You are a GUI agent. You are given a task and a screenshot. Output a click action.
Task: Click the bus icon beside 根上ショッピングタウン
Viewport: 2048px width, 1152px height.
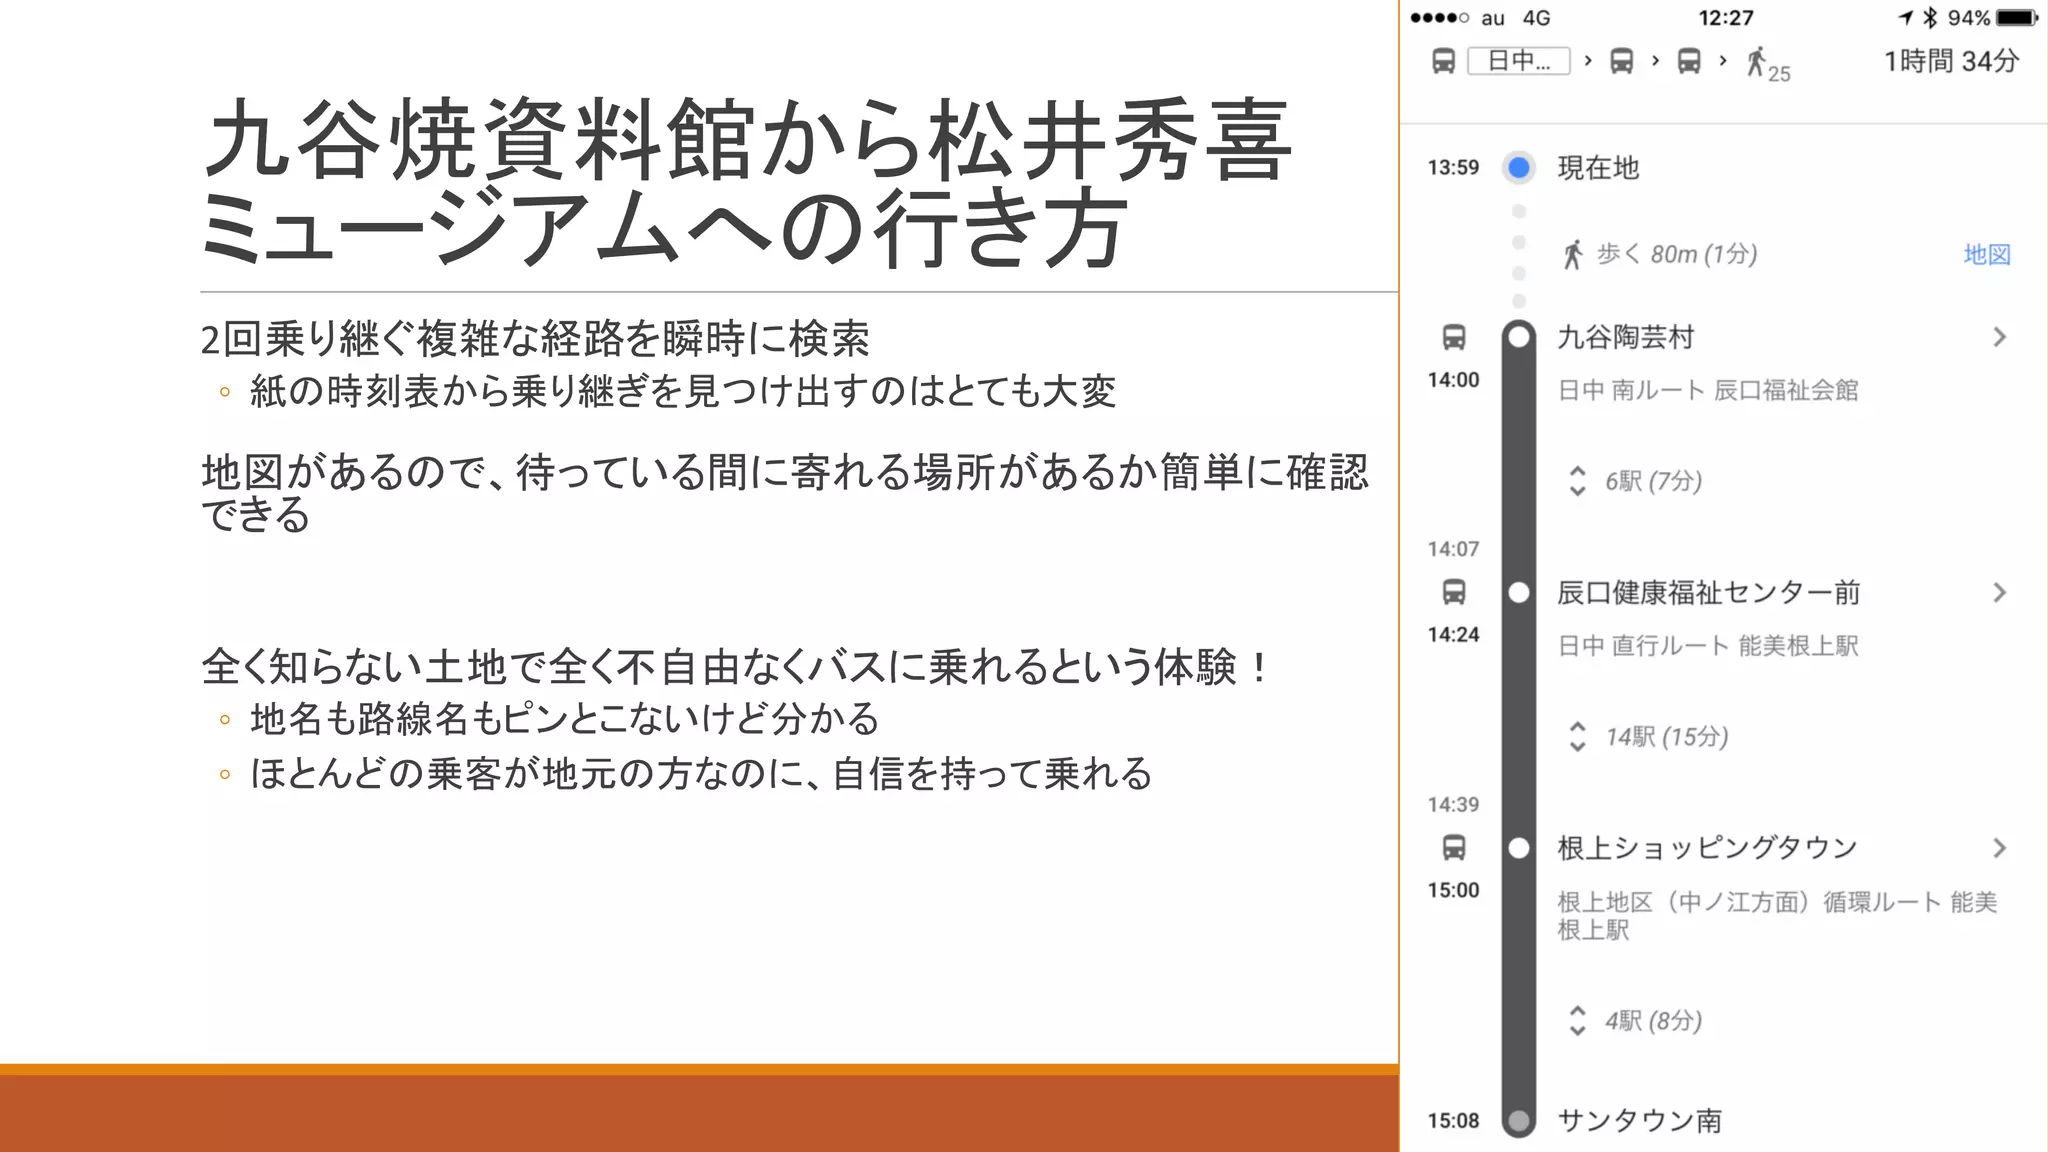(x=1454, y=848)
